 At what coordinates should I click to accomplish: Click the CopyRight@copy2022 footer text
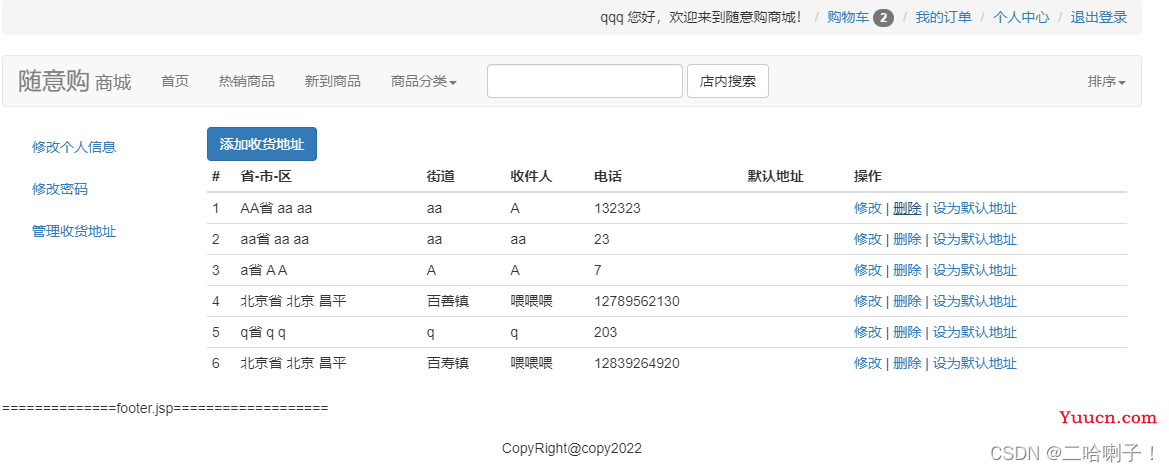[x=572, y=448]
